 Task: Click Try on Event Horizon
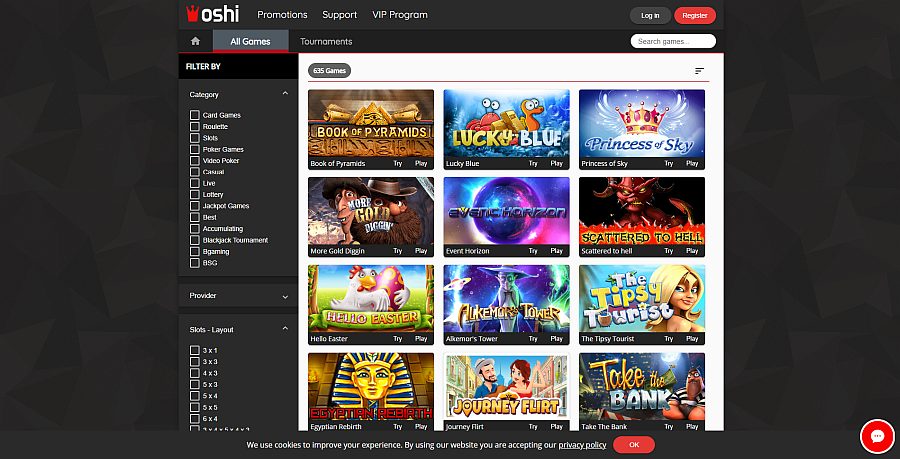pyautogui.click(x=533, y=251)
